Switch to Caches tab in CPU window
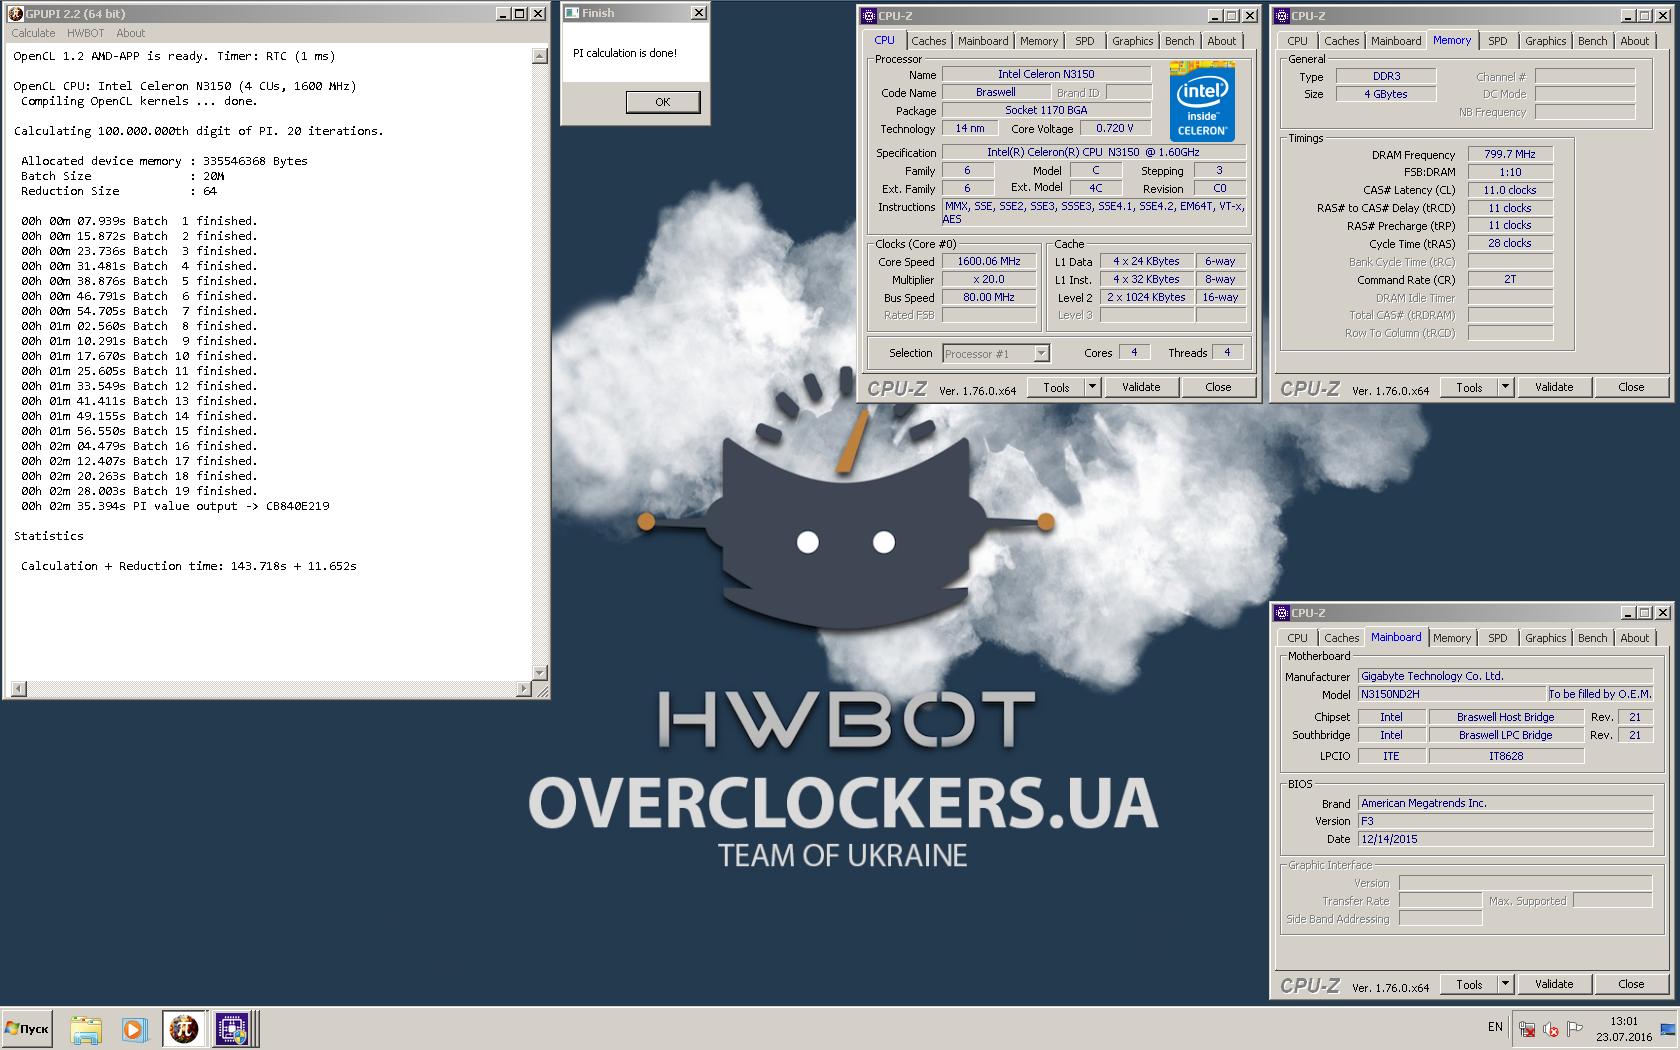 (928, 41)
